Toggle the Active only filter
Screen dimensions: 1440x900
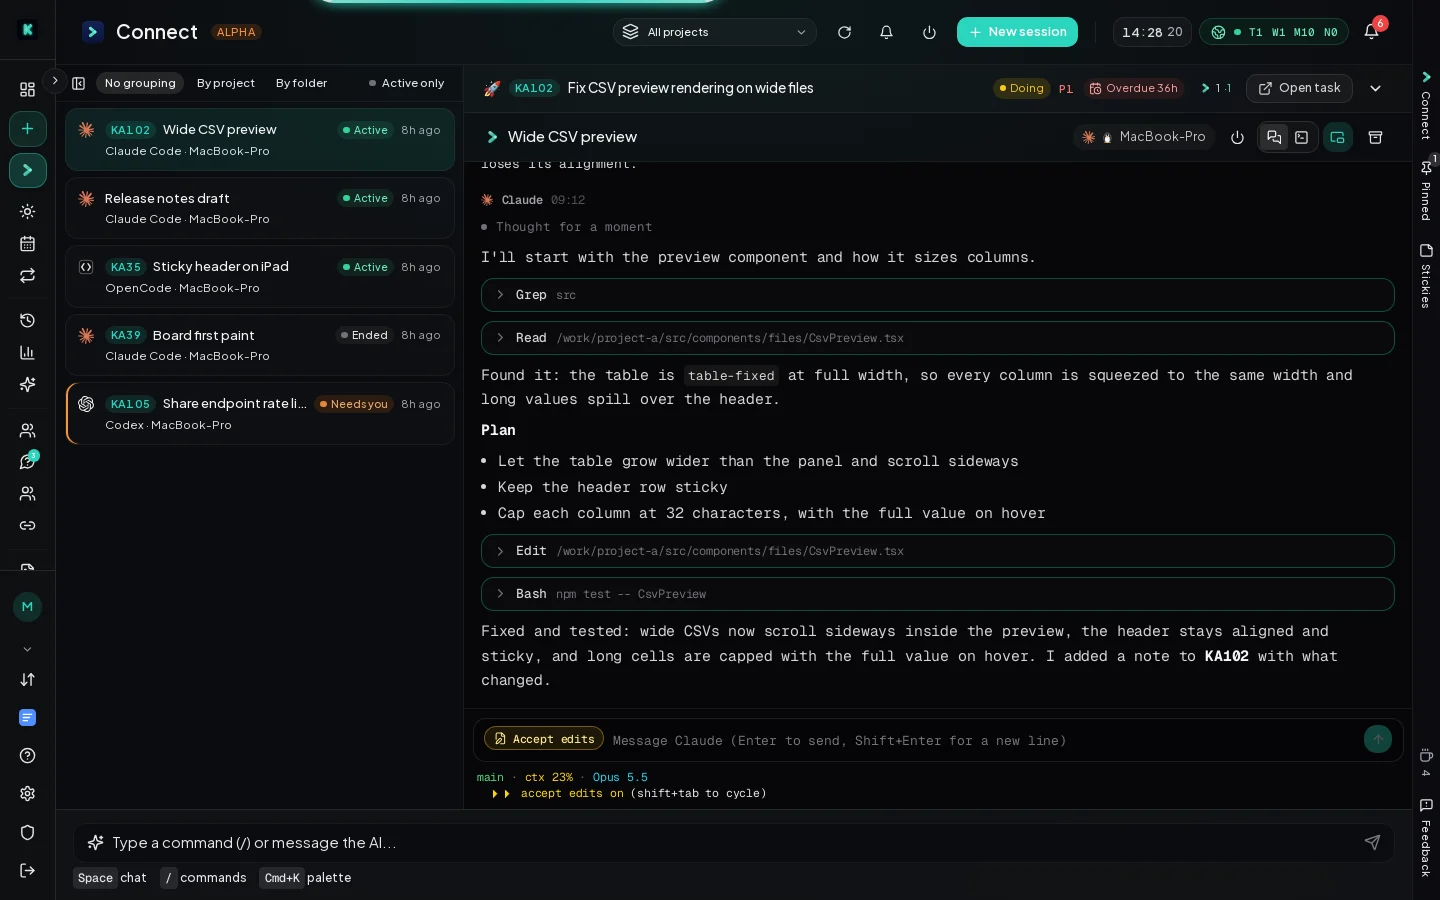click(x=406, y=83)
